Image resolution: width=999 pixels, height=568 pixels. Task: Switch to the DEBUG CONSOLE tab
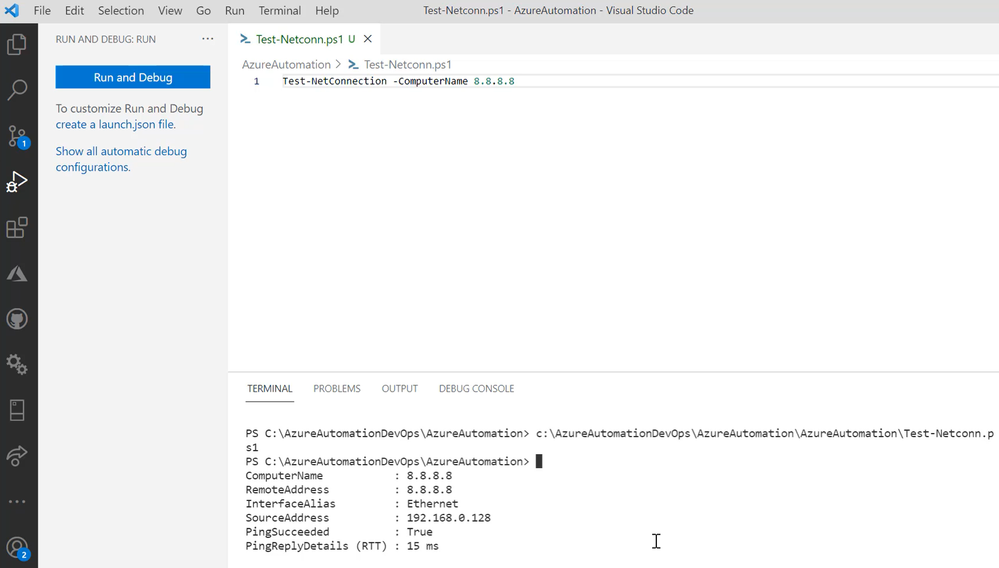tap(476, 388)
